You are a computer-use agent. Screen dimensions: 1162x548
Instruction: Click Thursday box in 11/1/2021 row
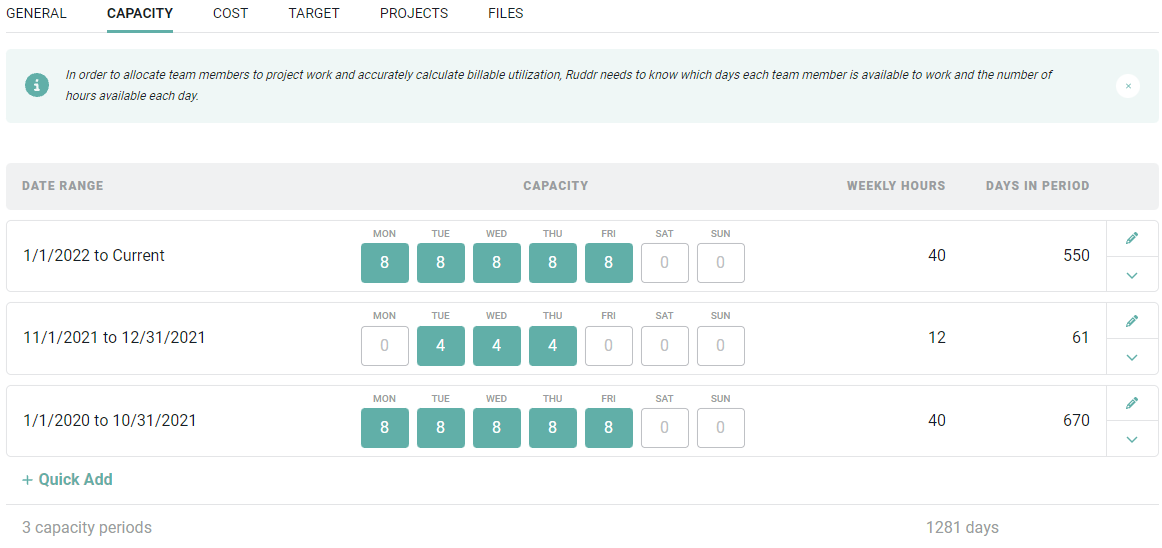coord(553,346)
